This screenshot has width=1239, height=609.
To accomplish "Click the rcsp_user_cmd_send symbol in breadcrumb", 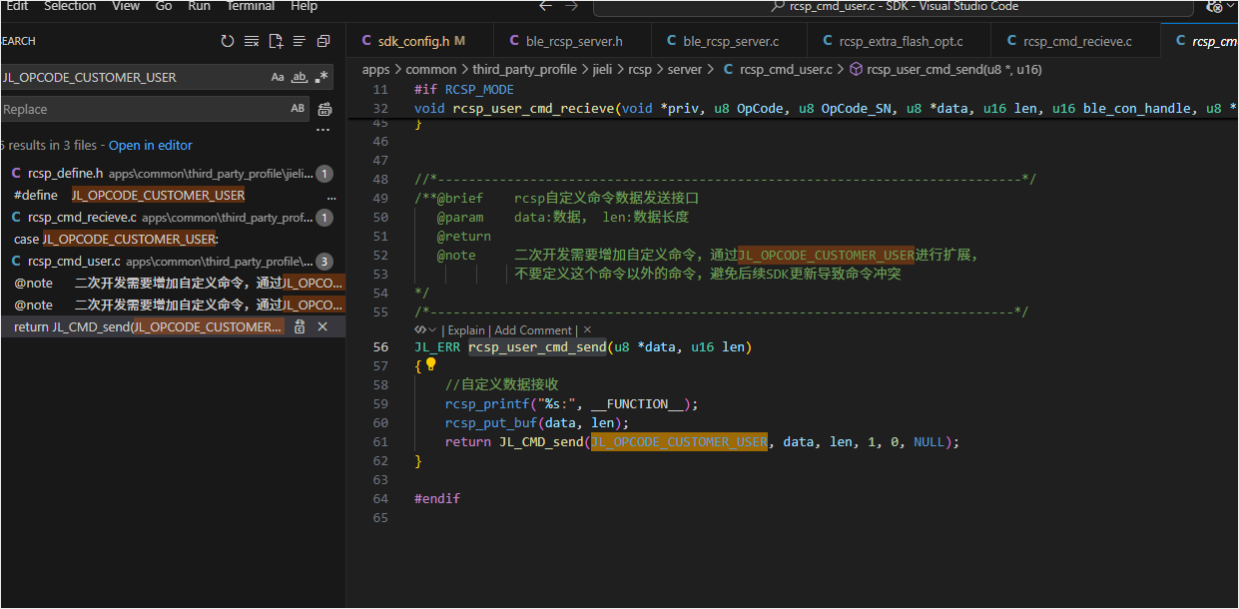I will point(945,69).
